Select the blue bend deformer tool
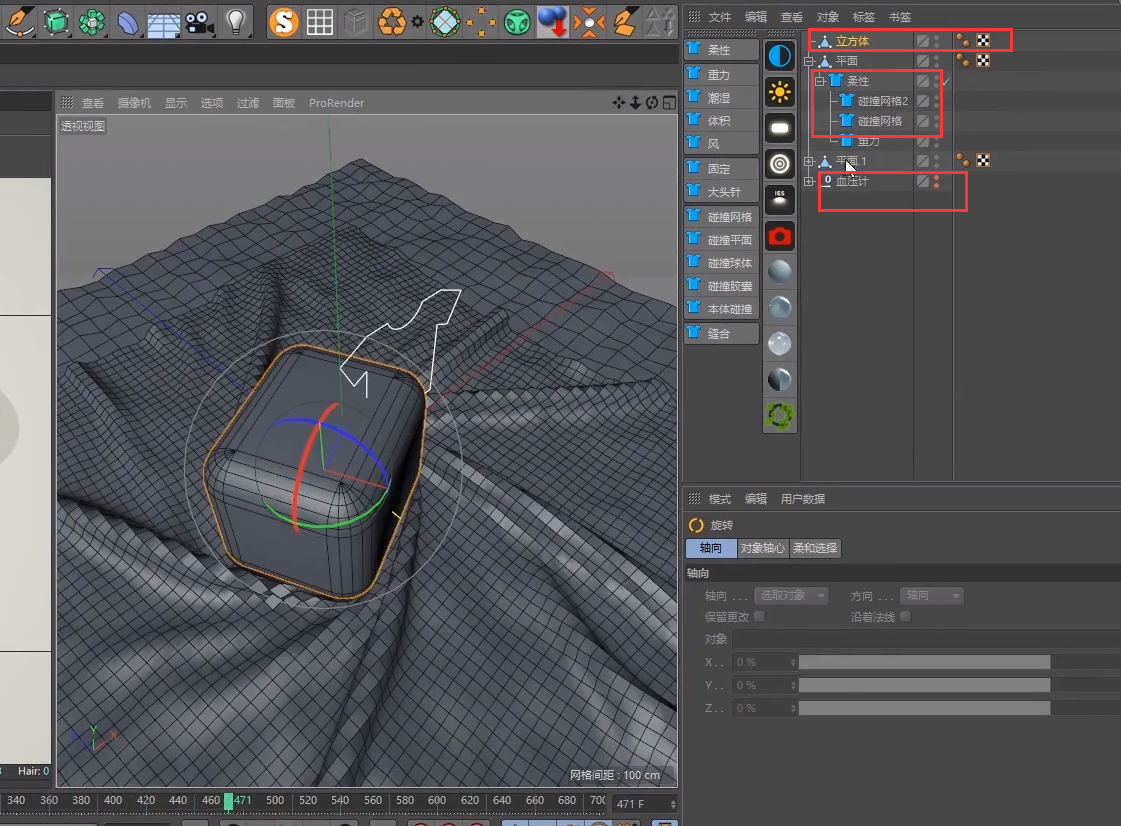 127,22
